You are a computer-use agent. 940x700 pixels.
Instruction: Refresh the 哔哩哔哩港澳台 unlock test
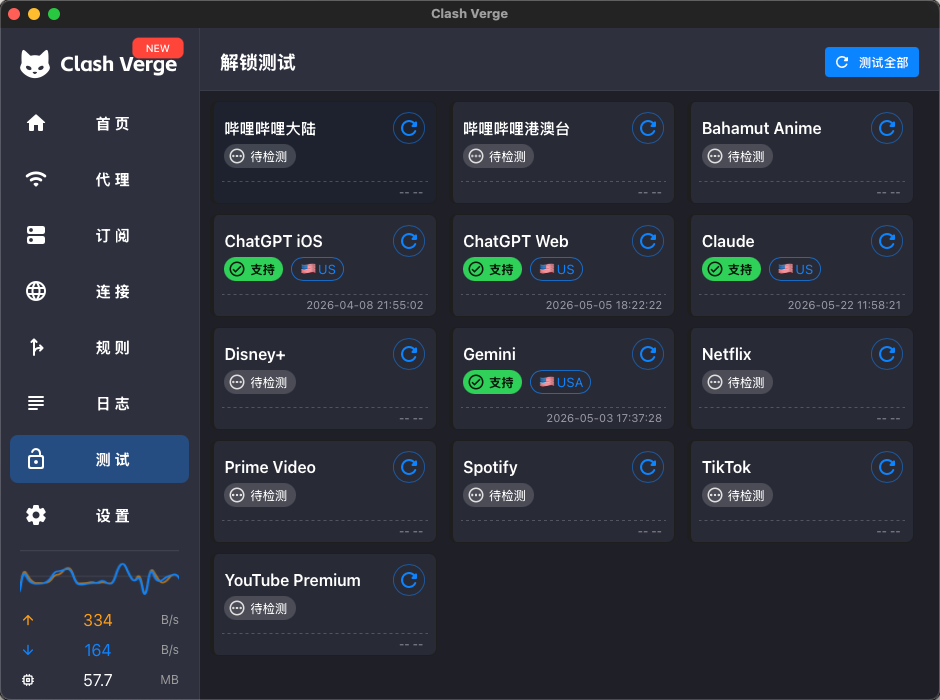tap(647, 128)
